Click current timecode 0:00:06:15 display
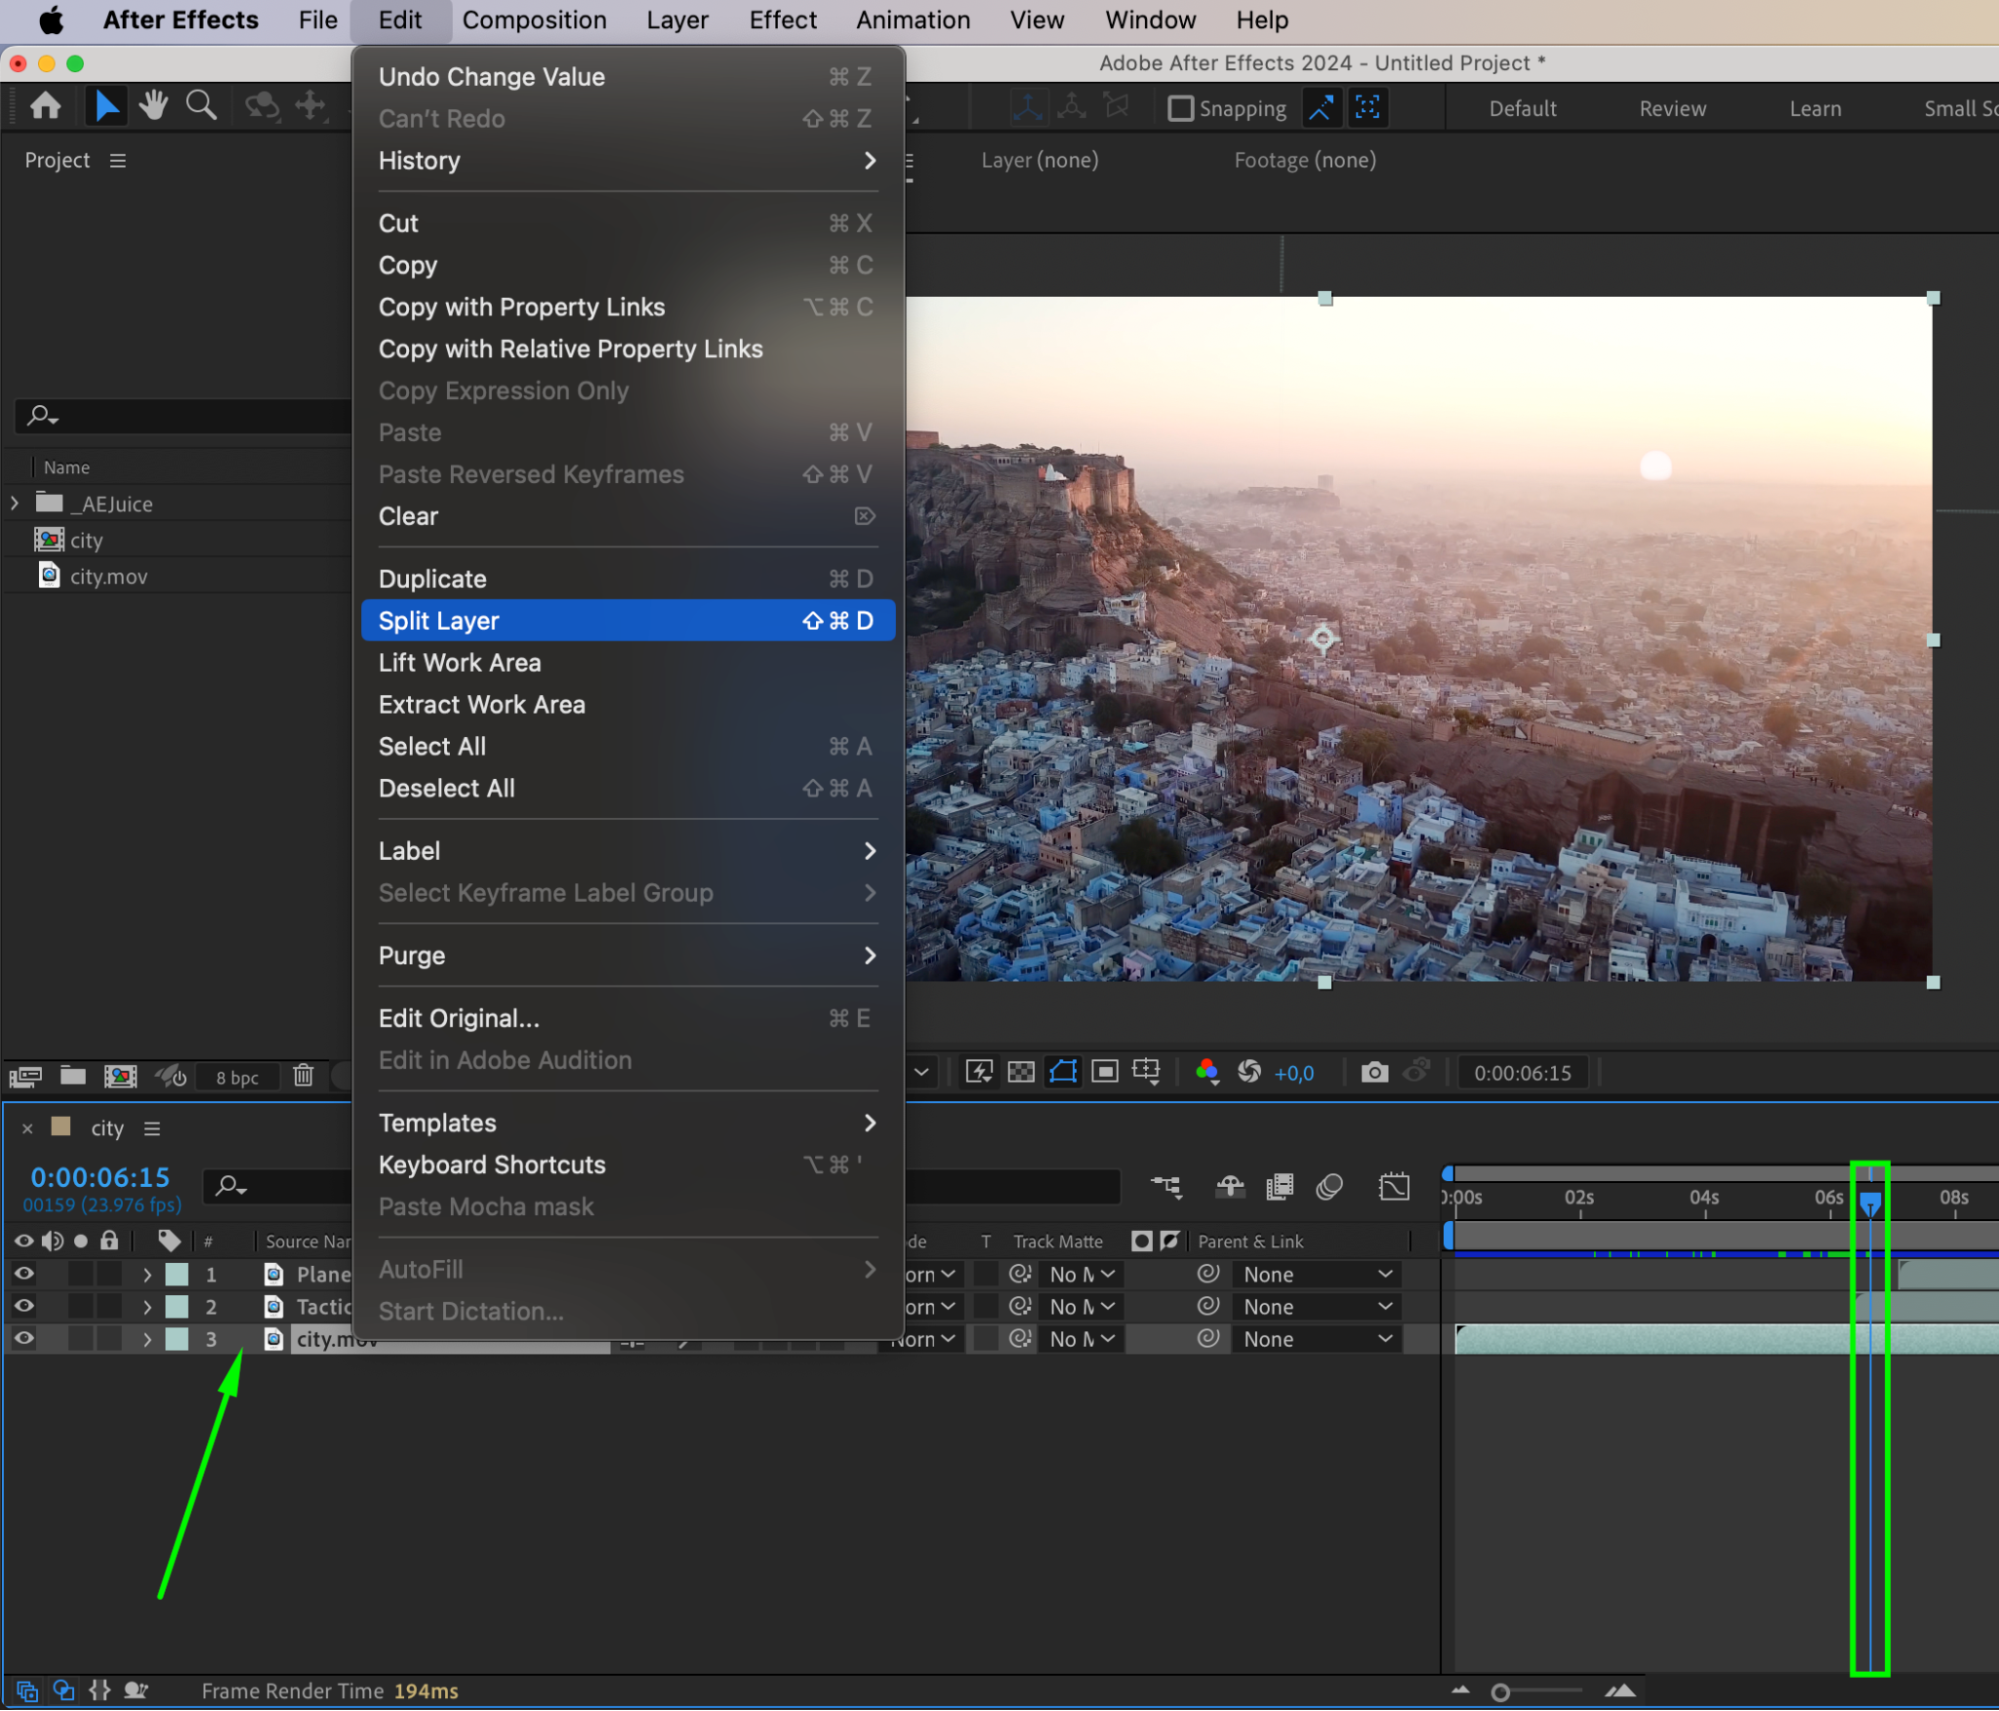Image resolution: width=1999 pixels, height=1711 pixels. [100, 1177]
